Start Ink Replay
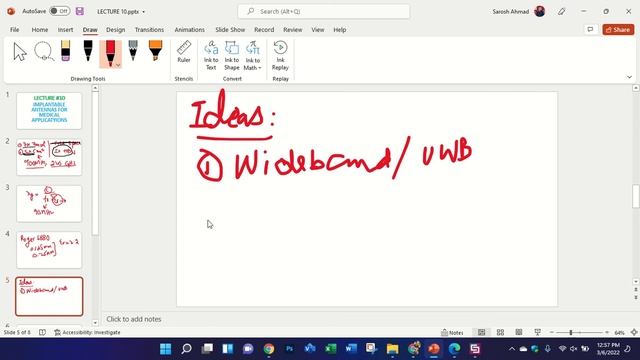The image size is (640, 360). [x=280, y=56]
